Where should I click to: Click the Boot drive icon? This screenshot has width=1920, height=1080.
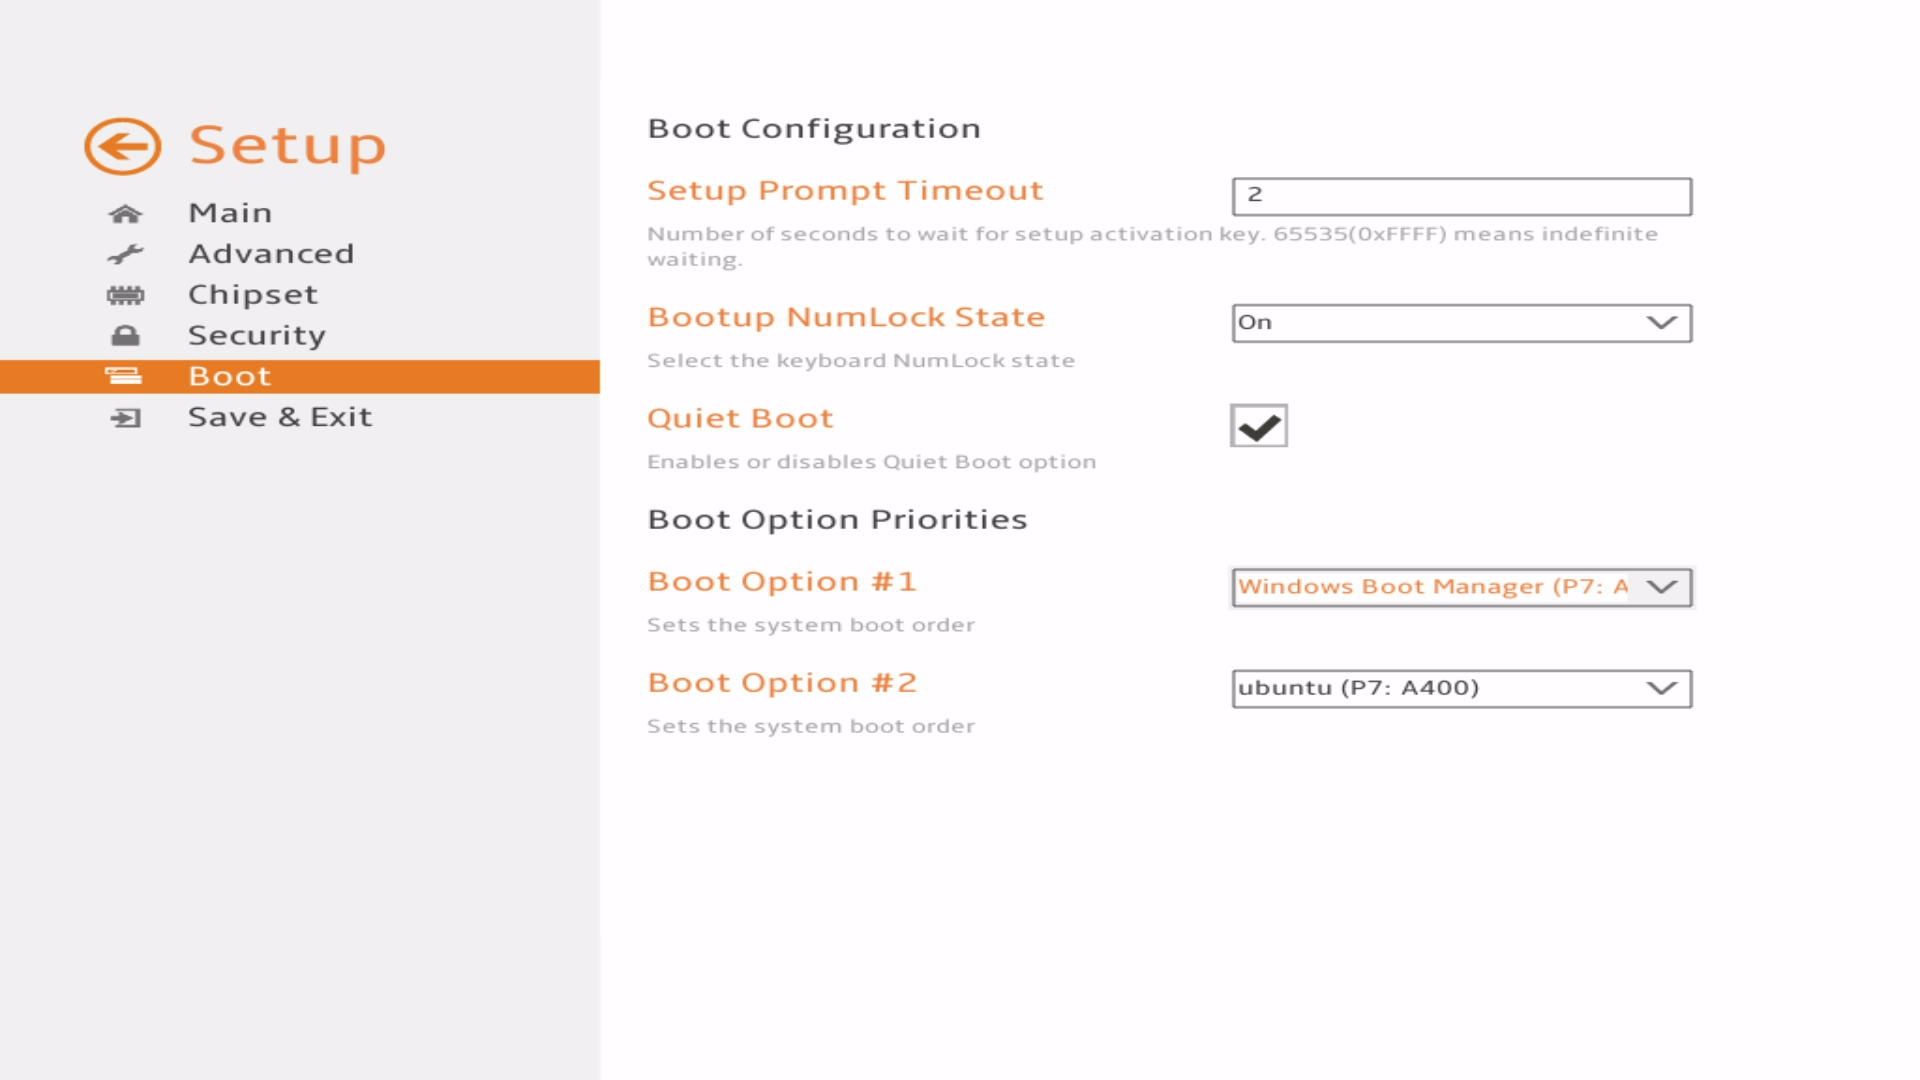tap(123, 377)
